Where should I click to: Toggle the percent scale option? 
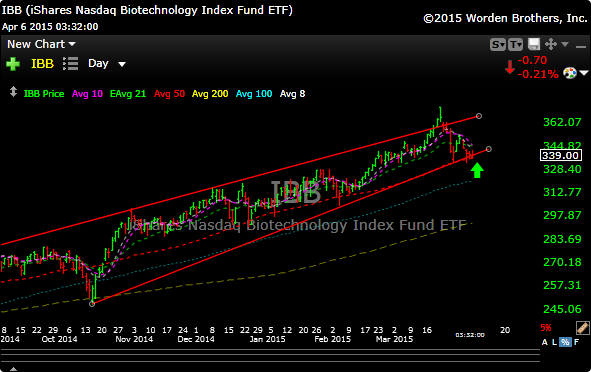point(565,342)
